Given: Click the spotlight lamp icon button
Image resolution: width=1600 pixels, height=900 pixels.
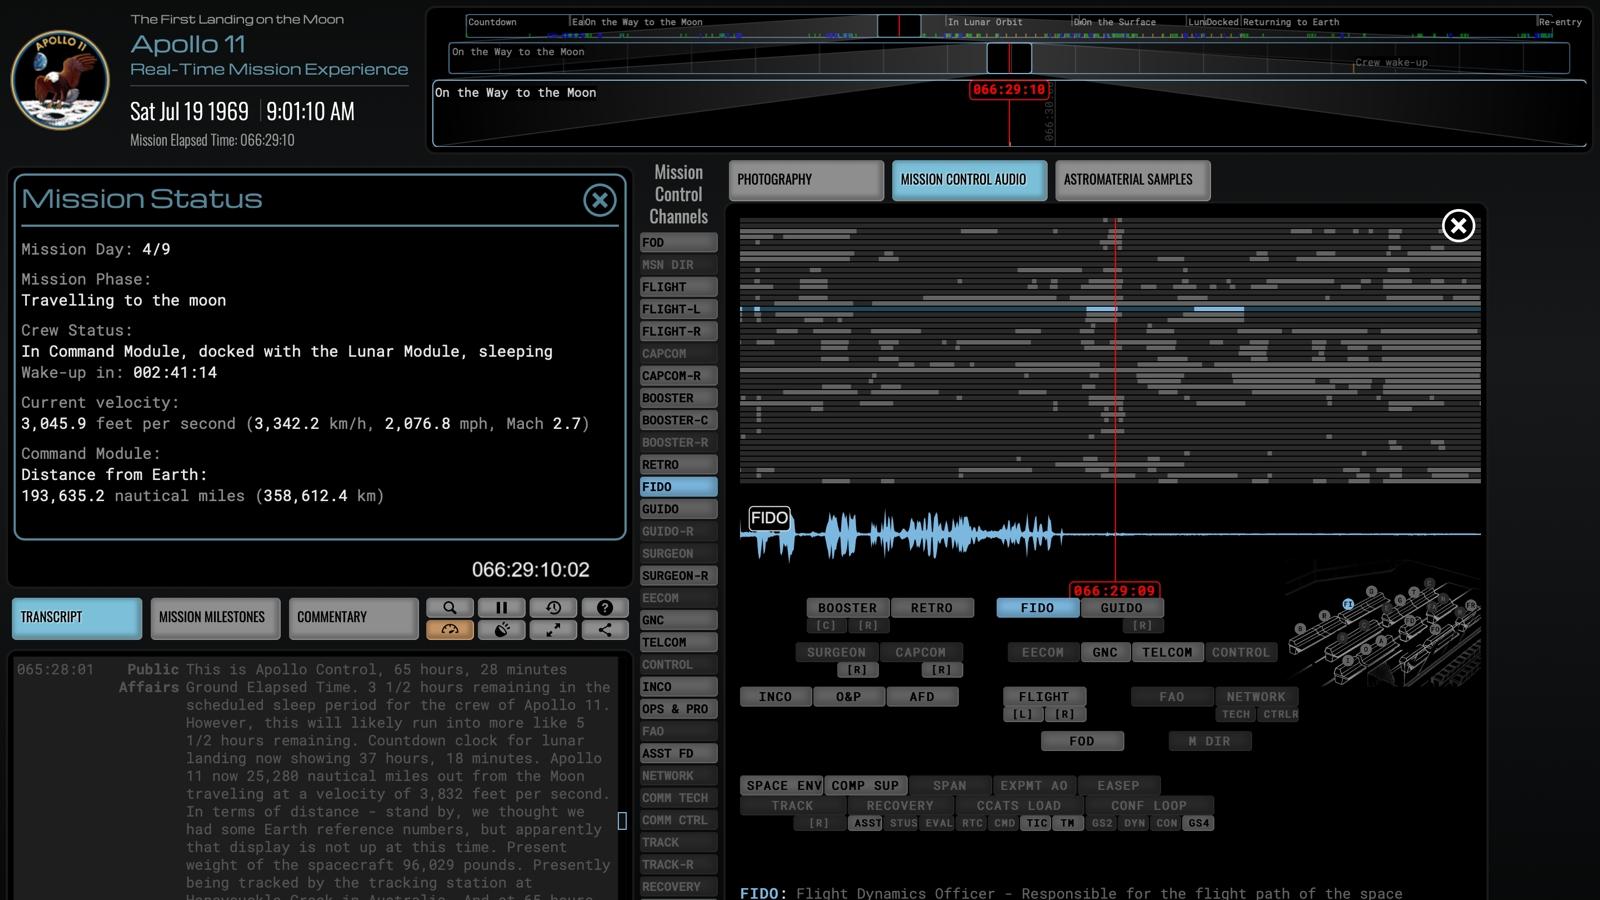Looking at the screenshot, I should coord(502,629).
